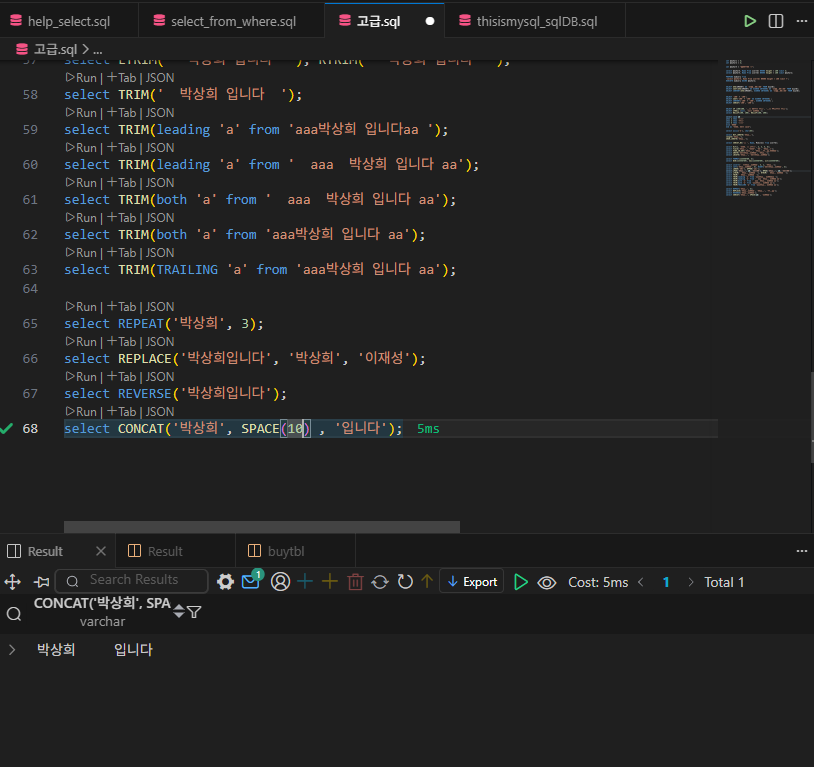Go to previous results page
Image resolution: width=814 pixels, height=767 pixels.
[x=641, y=582]
